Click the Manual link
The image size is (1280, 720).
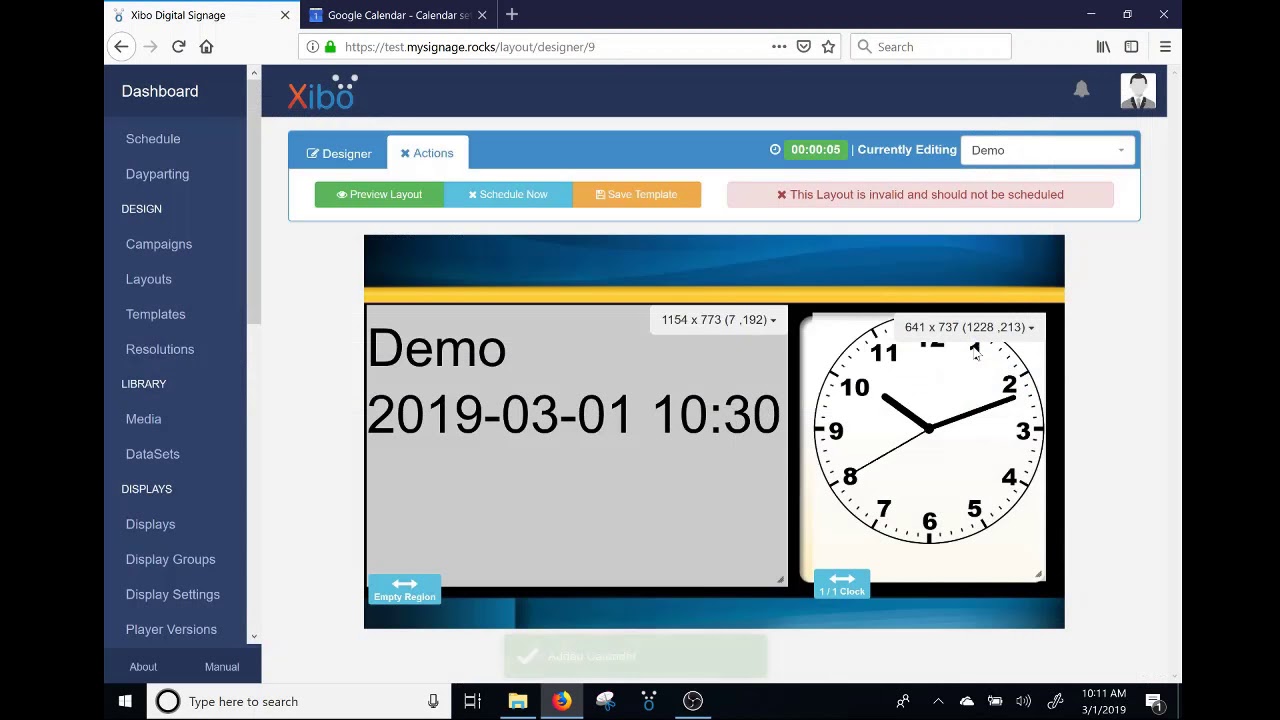coord(222,667)
